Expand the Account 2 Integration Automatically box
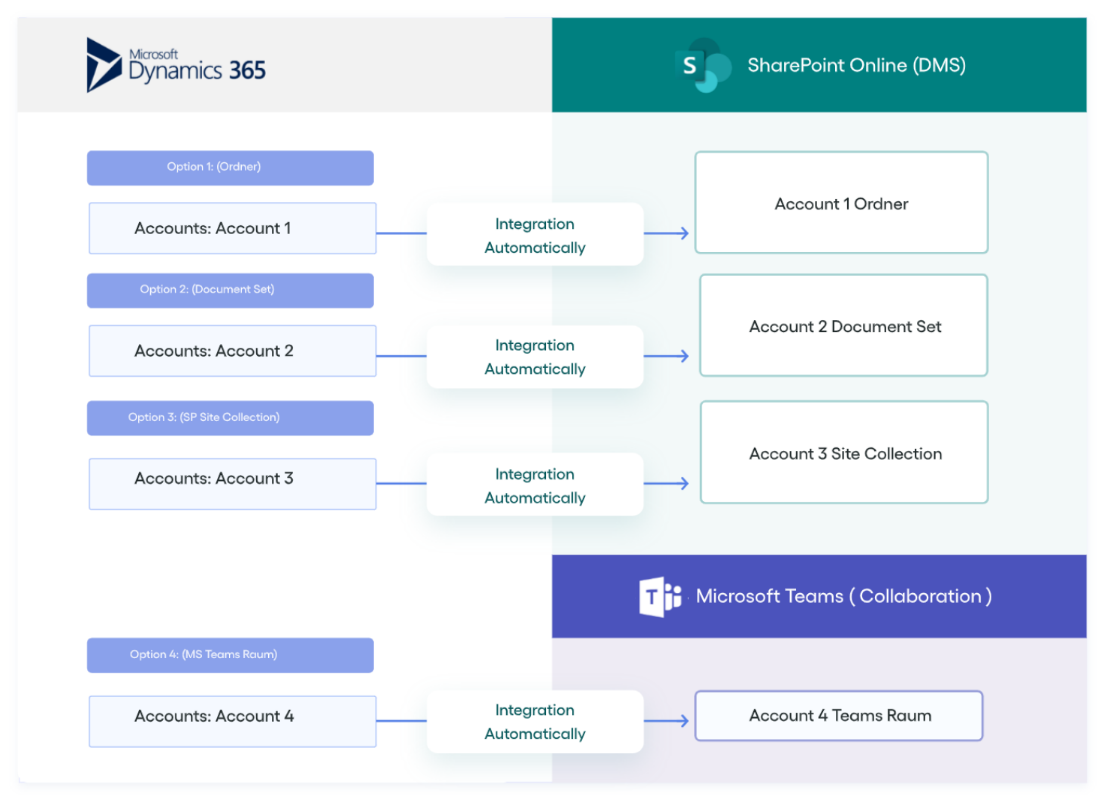 pos(535,356)
